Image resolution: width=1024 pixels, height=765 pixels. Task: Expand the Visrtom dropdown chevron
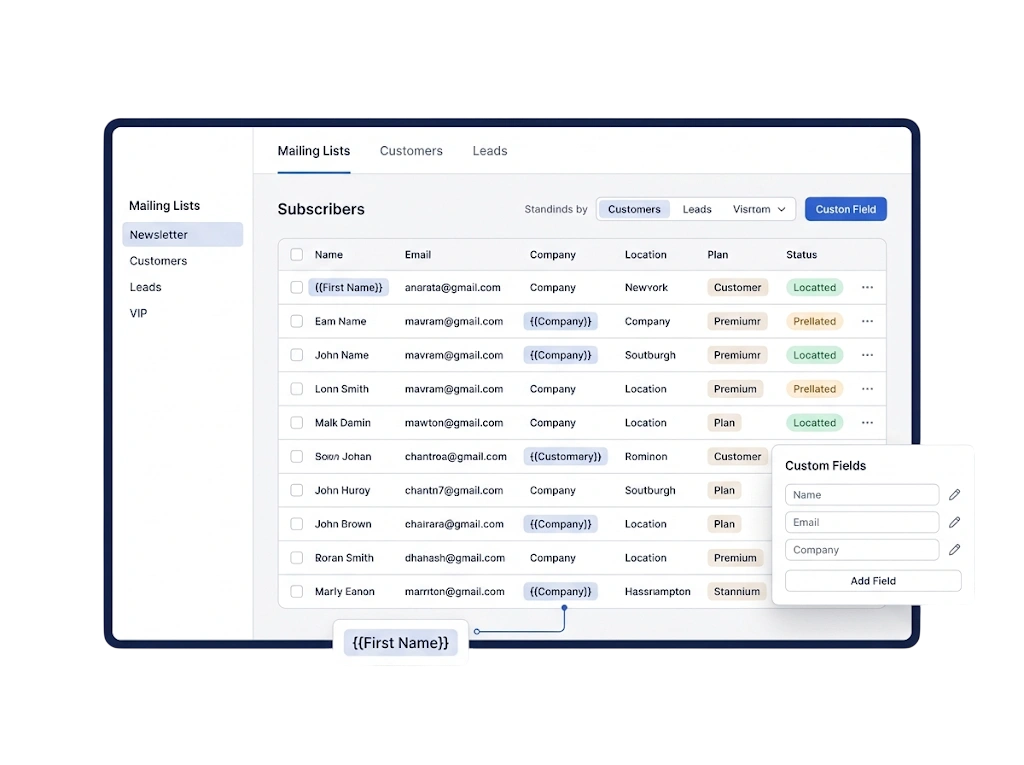(x=781, y=210)
